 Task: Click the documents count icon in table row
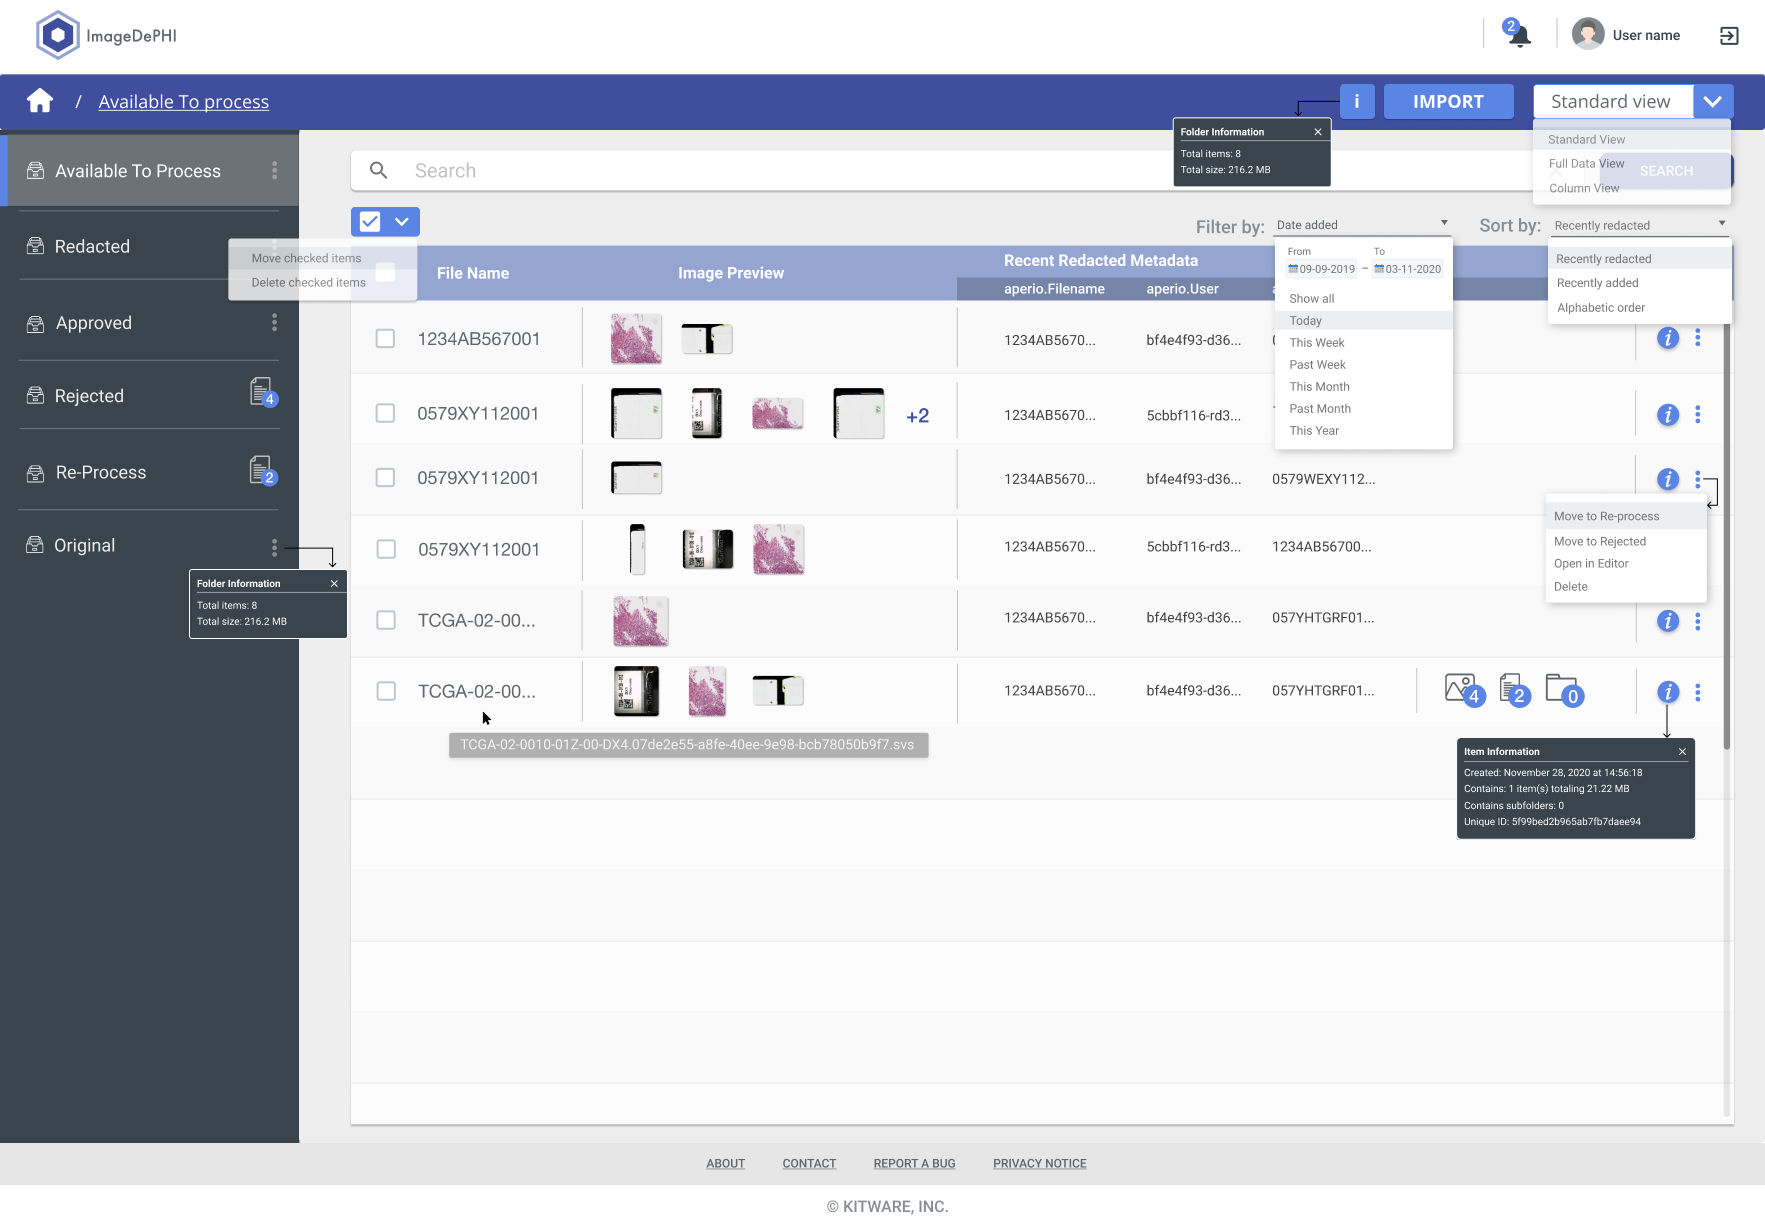[1514, 690]
